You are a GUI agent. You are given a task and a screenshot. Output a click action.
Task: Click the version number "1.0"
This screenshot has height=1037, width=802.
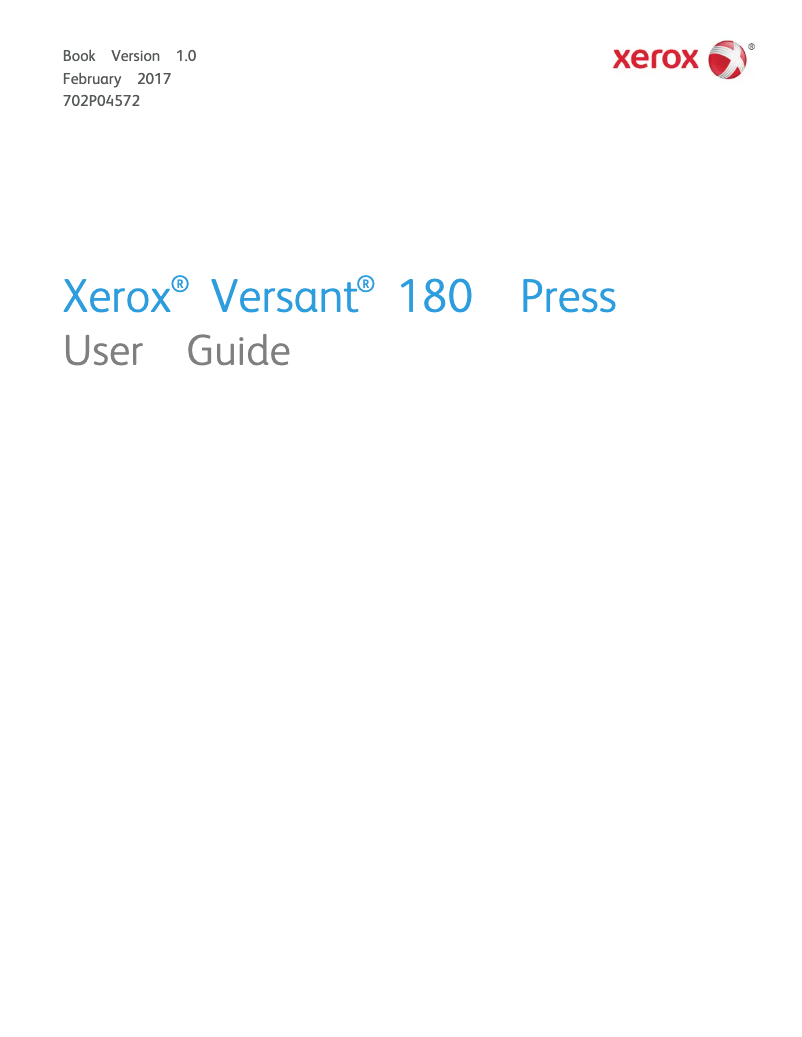coord(186,56)
